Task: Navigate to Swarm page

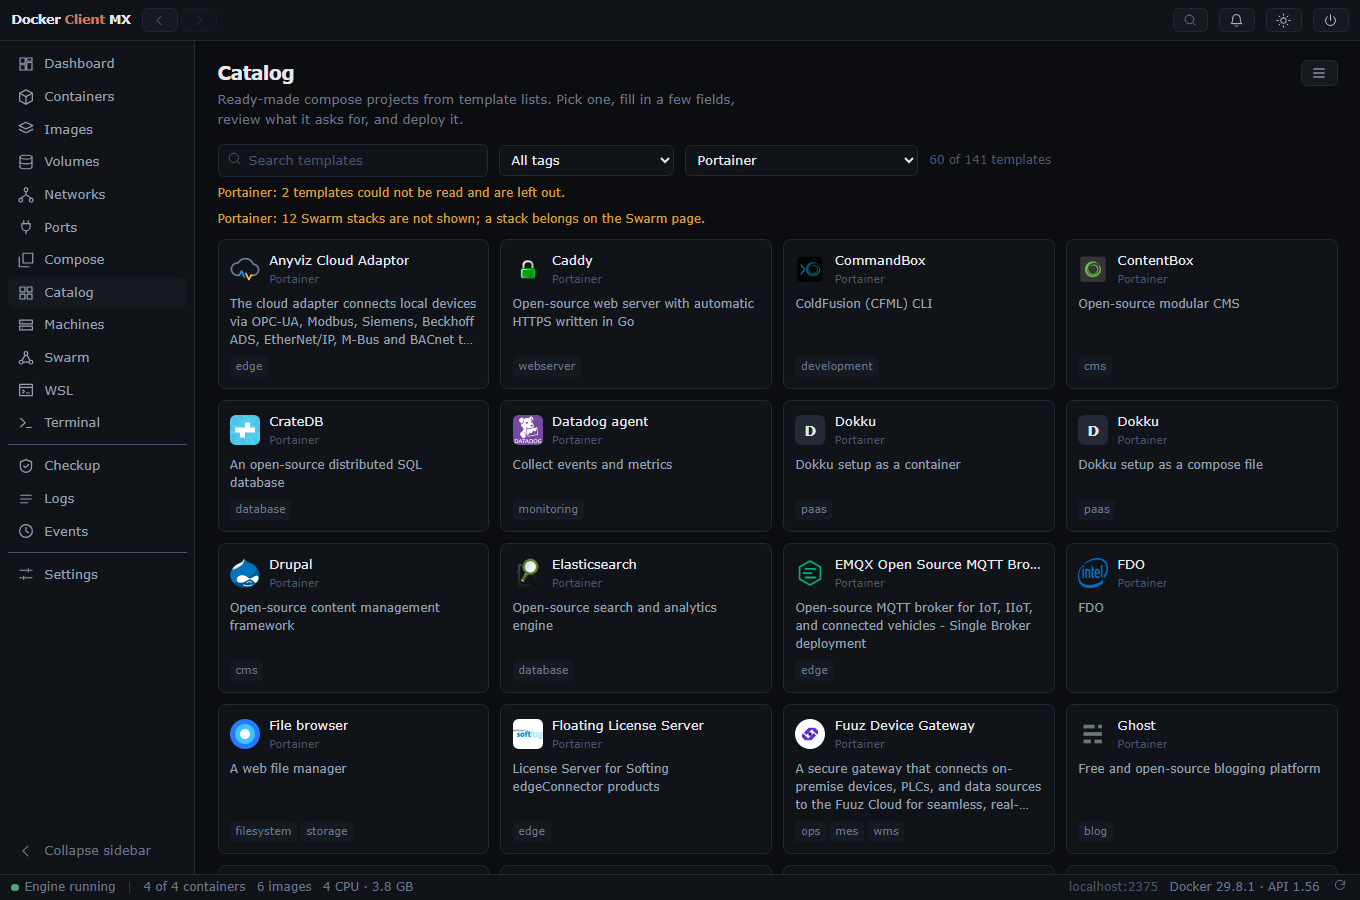Action: coord(97,358)
